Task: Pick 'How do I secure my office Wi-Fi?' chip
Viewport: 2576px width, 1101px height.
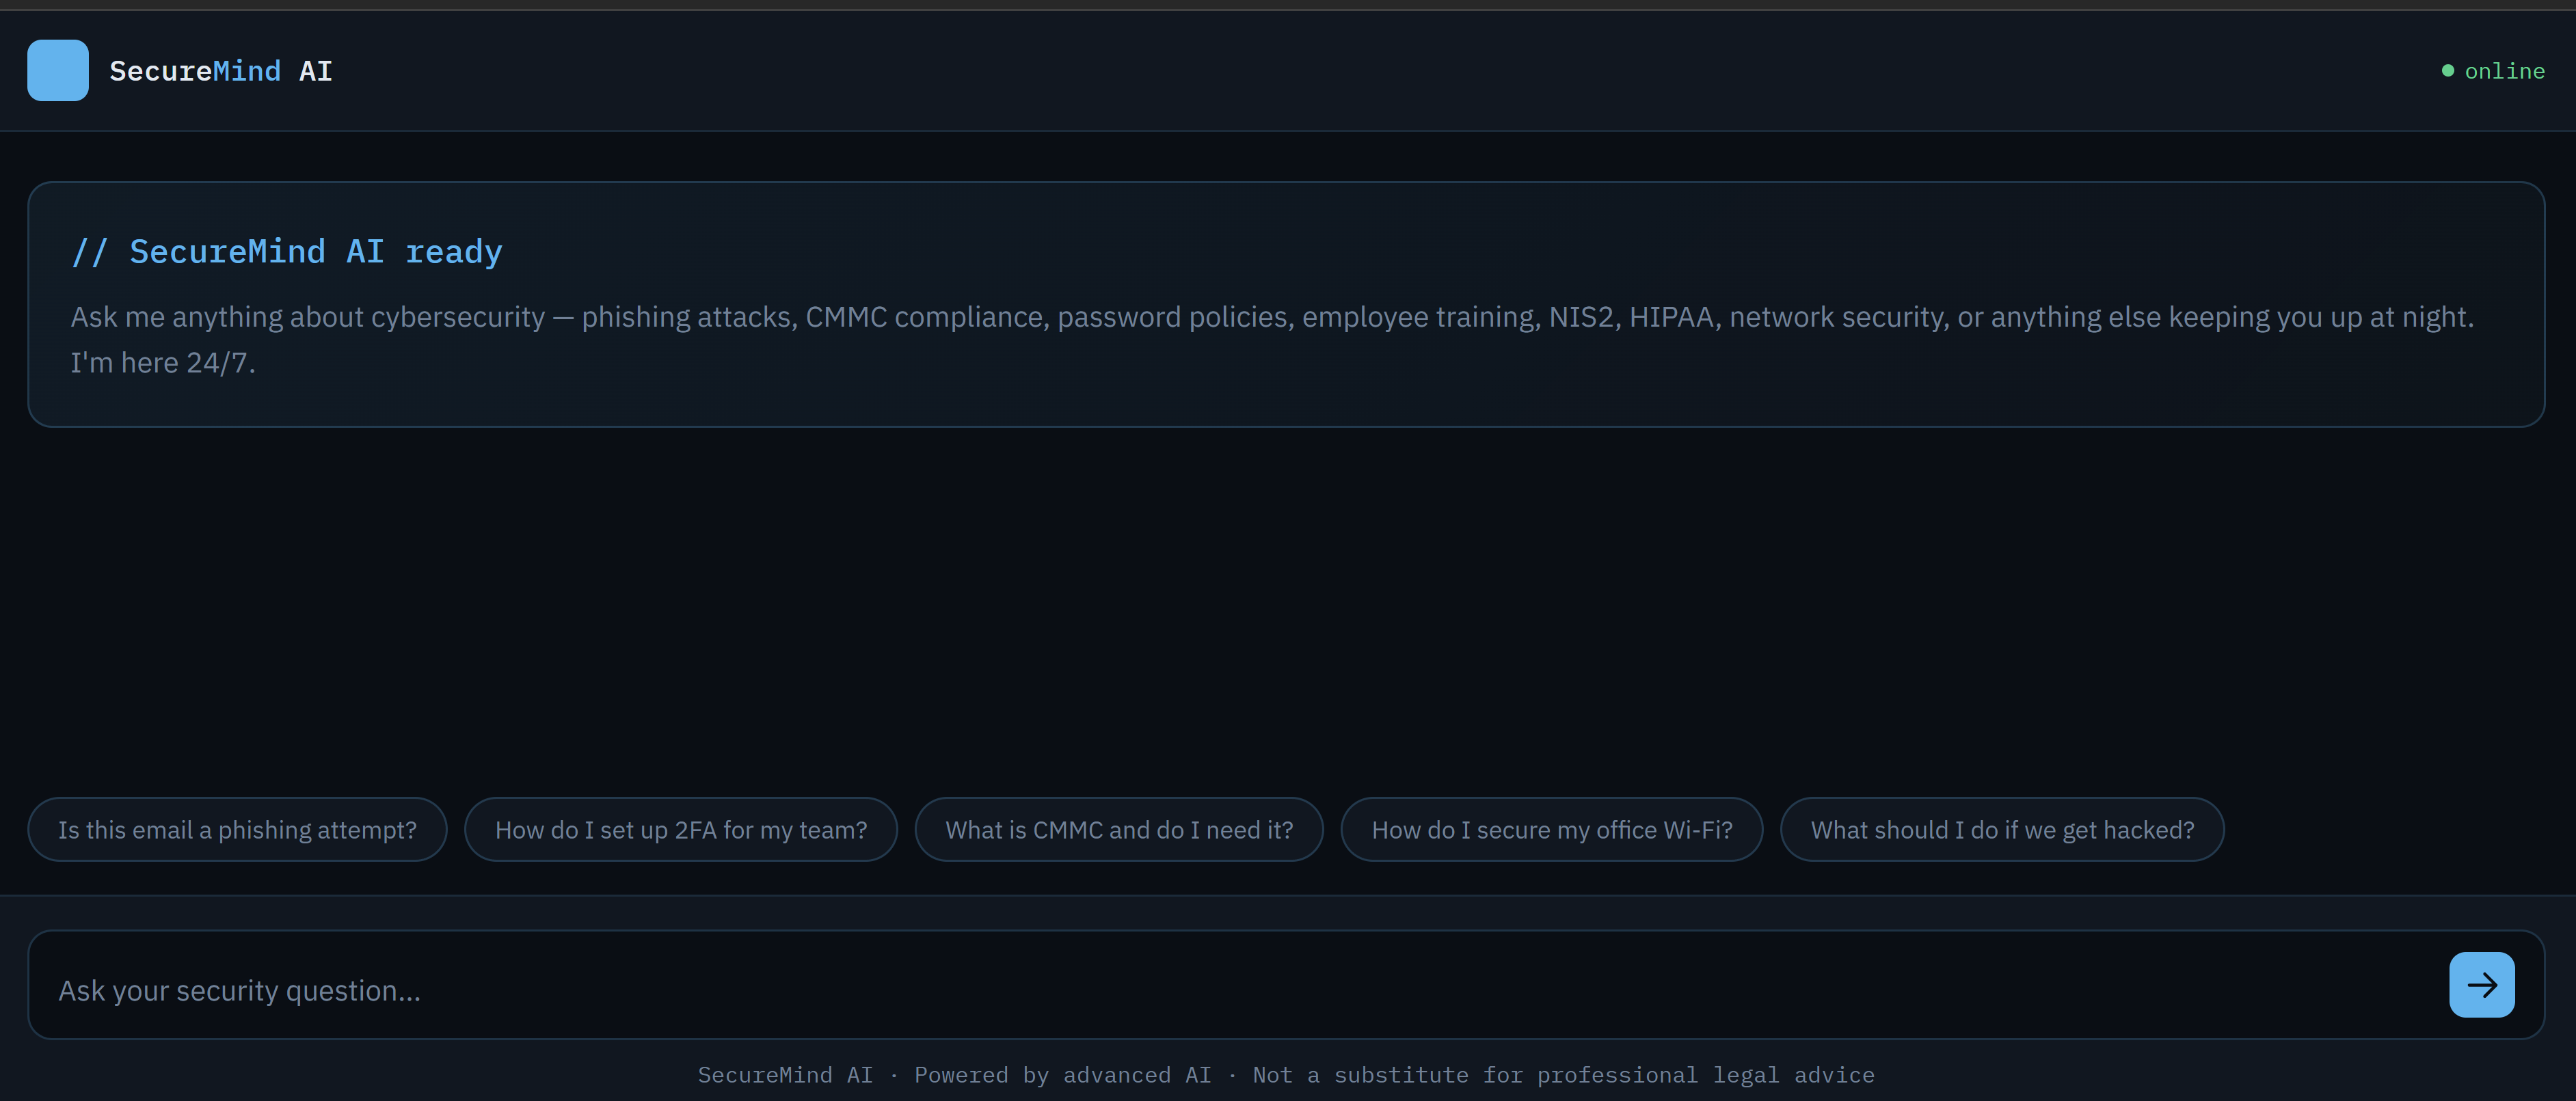Action: pos(1552,829)
